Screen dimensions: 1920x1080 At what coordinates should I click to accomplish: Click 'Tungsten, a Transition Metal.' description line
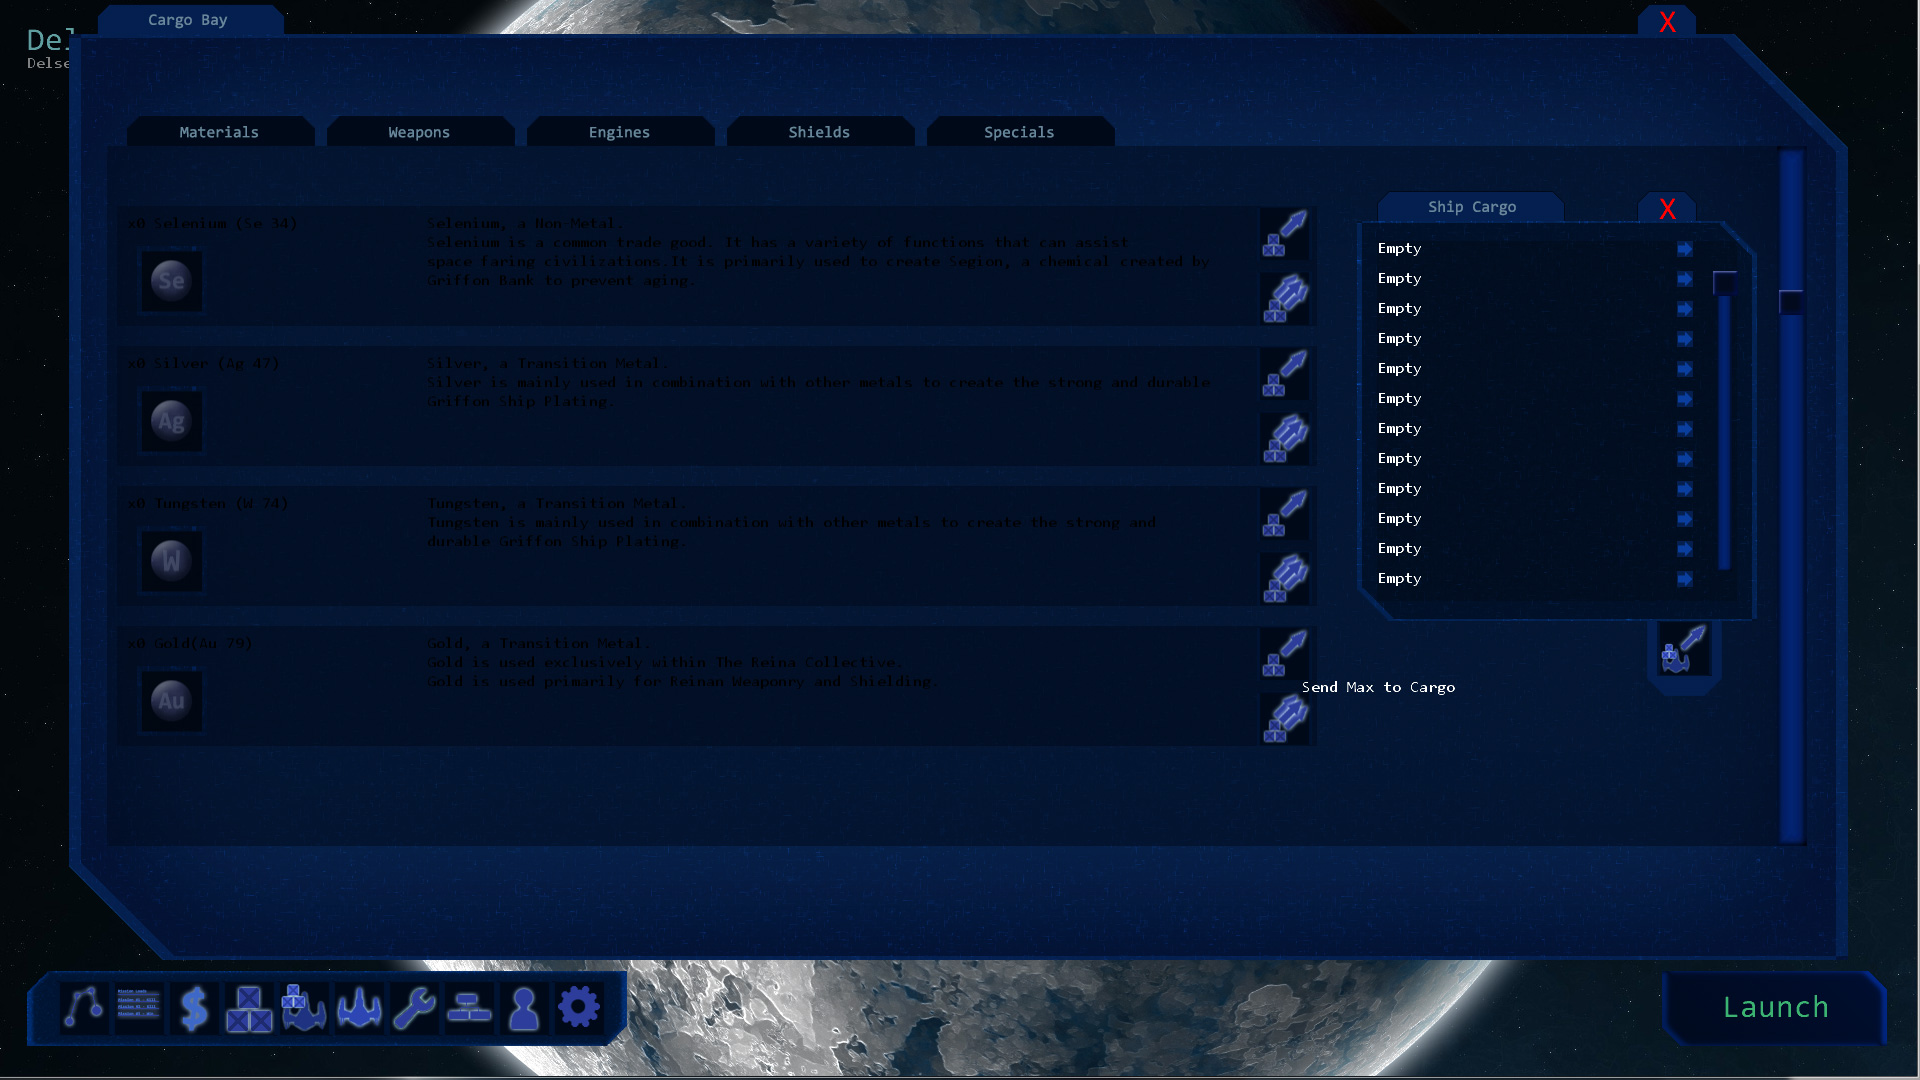(557, 503)
